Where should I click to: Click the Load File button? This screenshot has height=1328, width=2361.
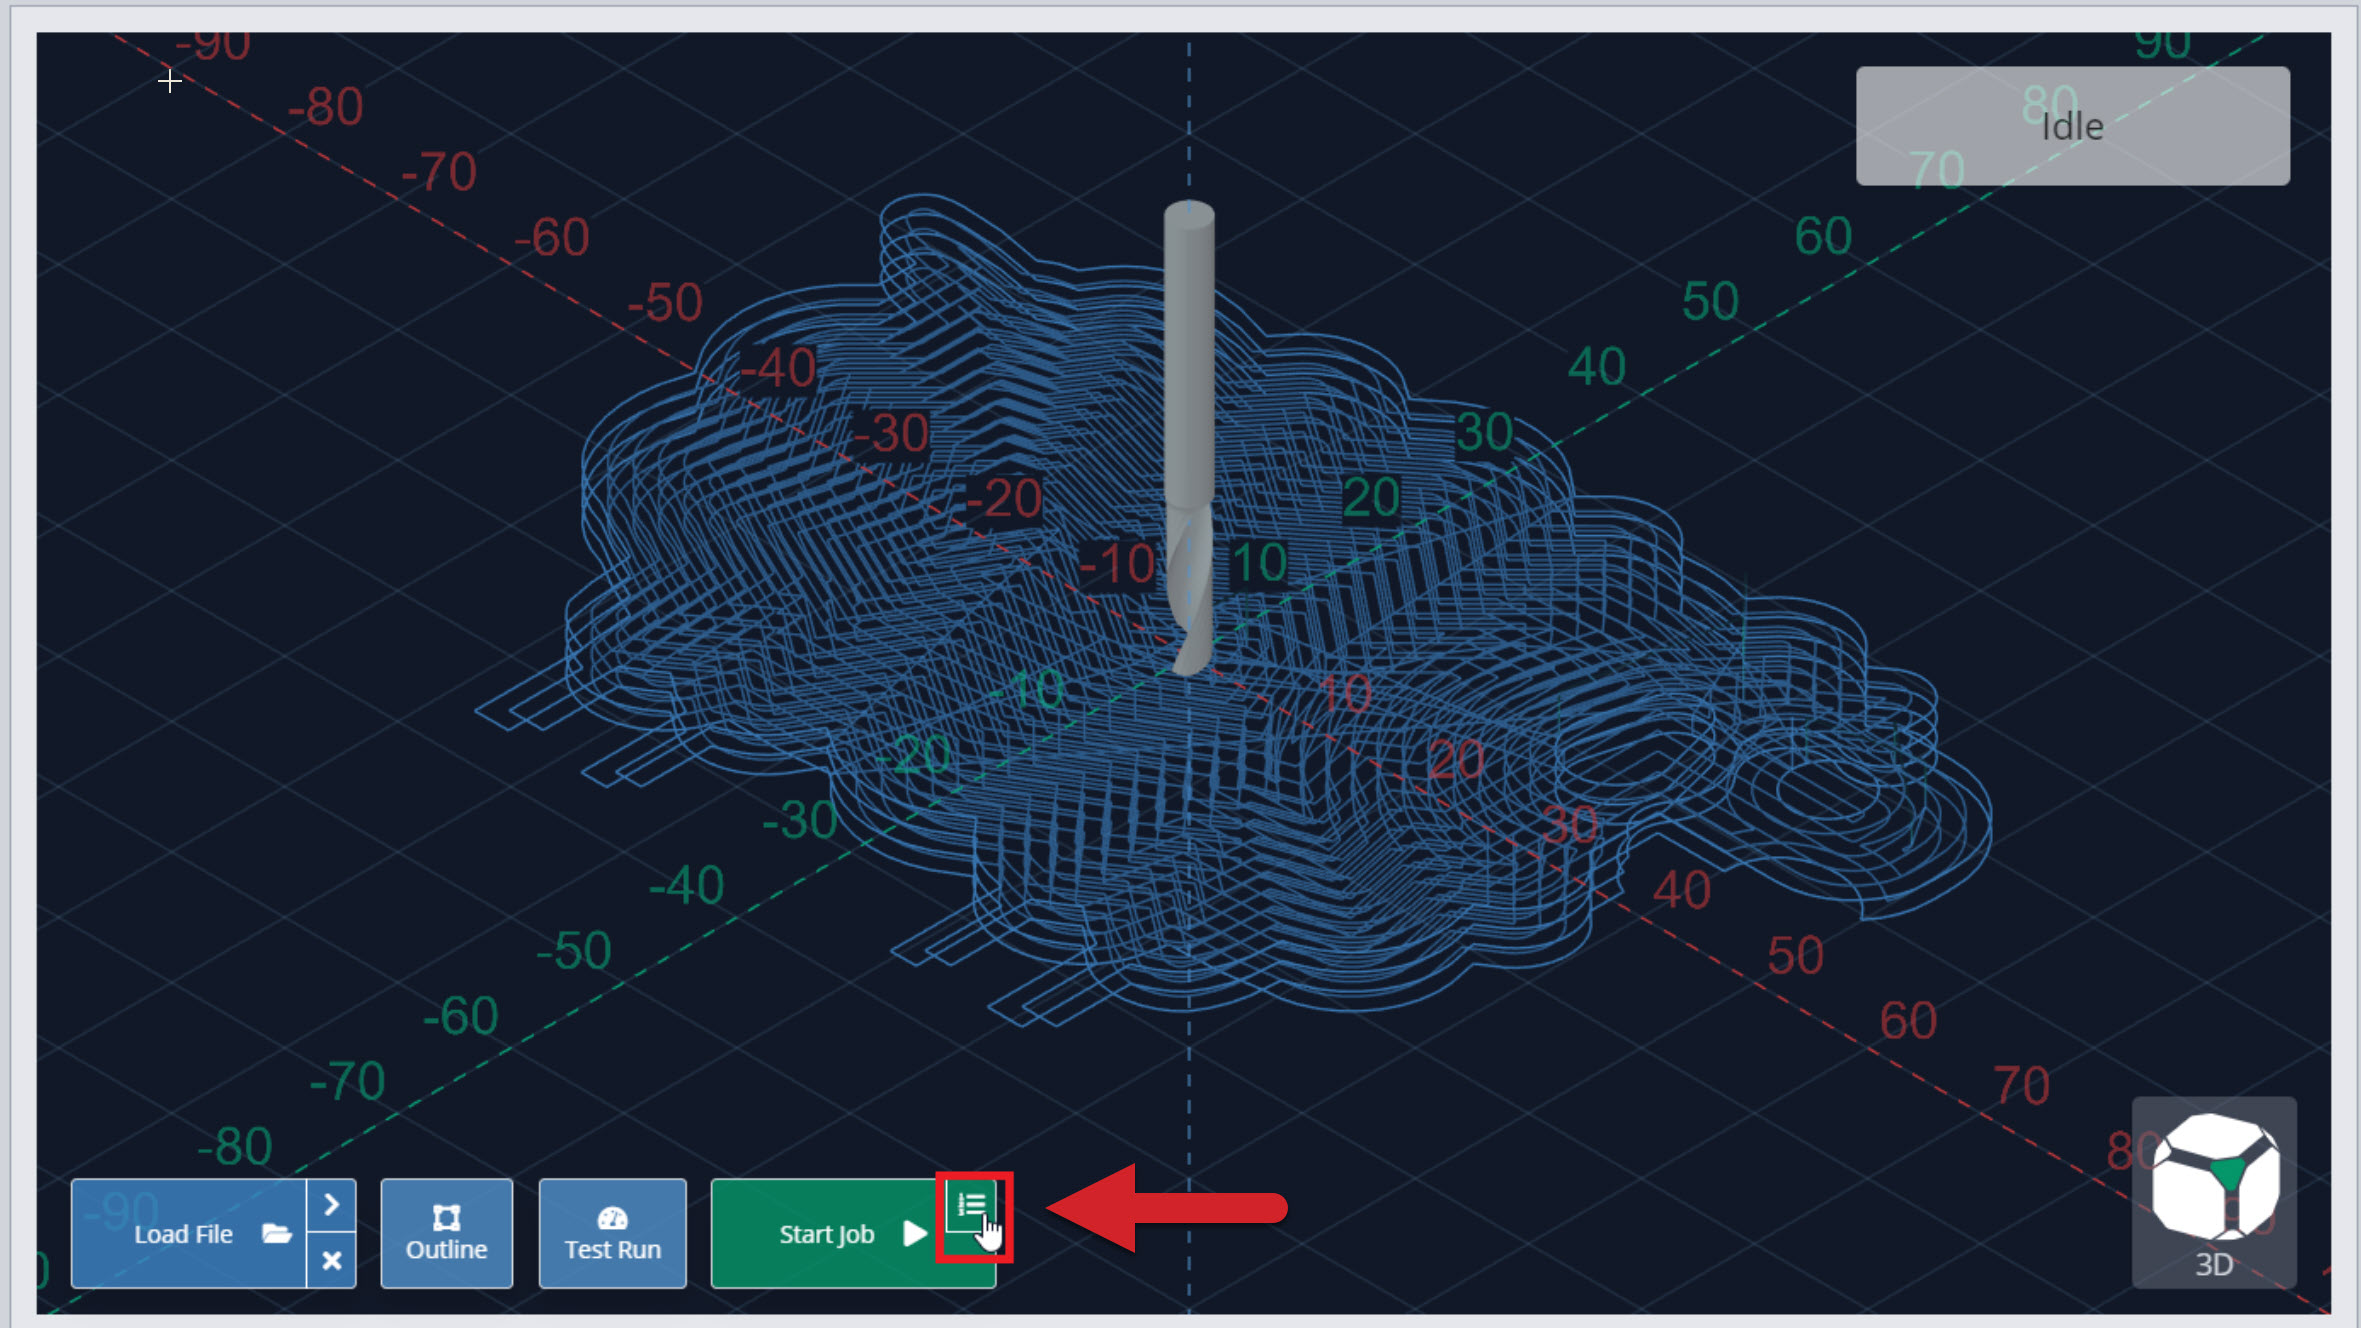[189, 1233]
